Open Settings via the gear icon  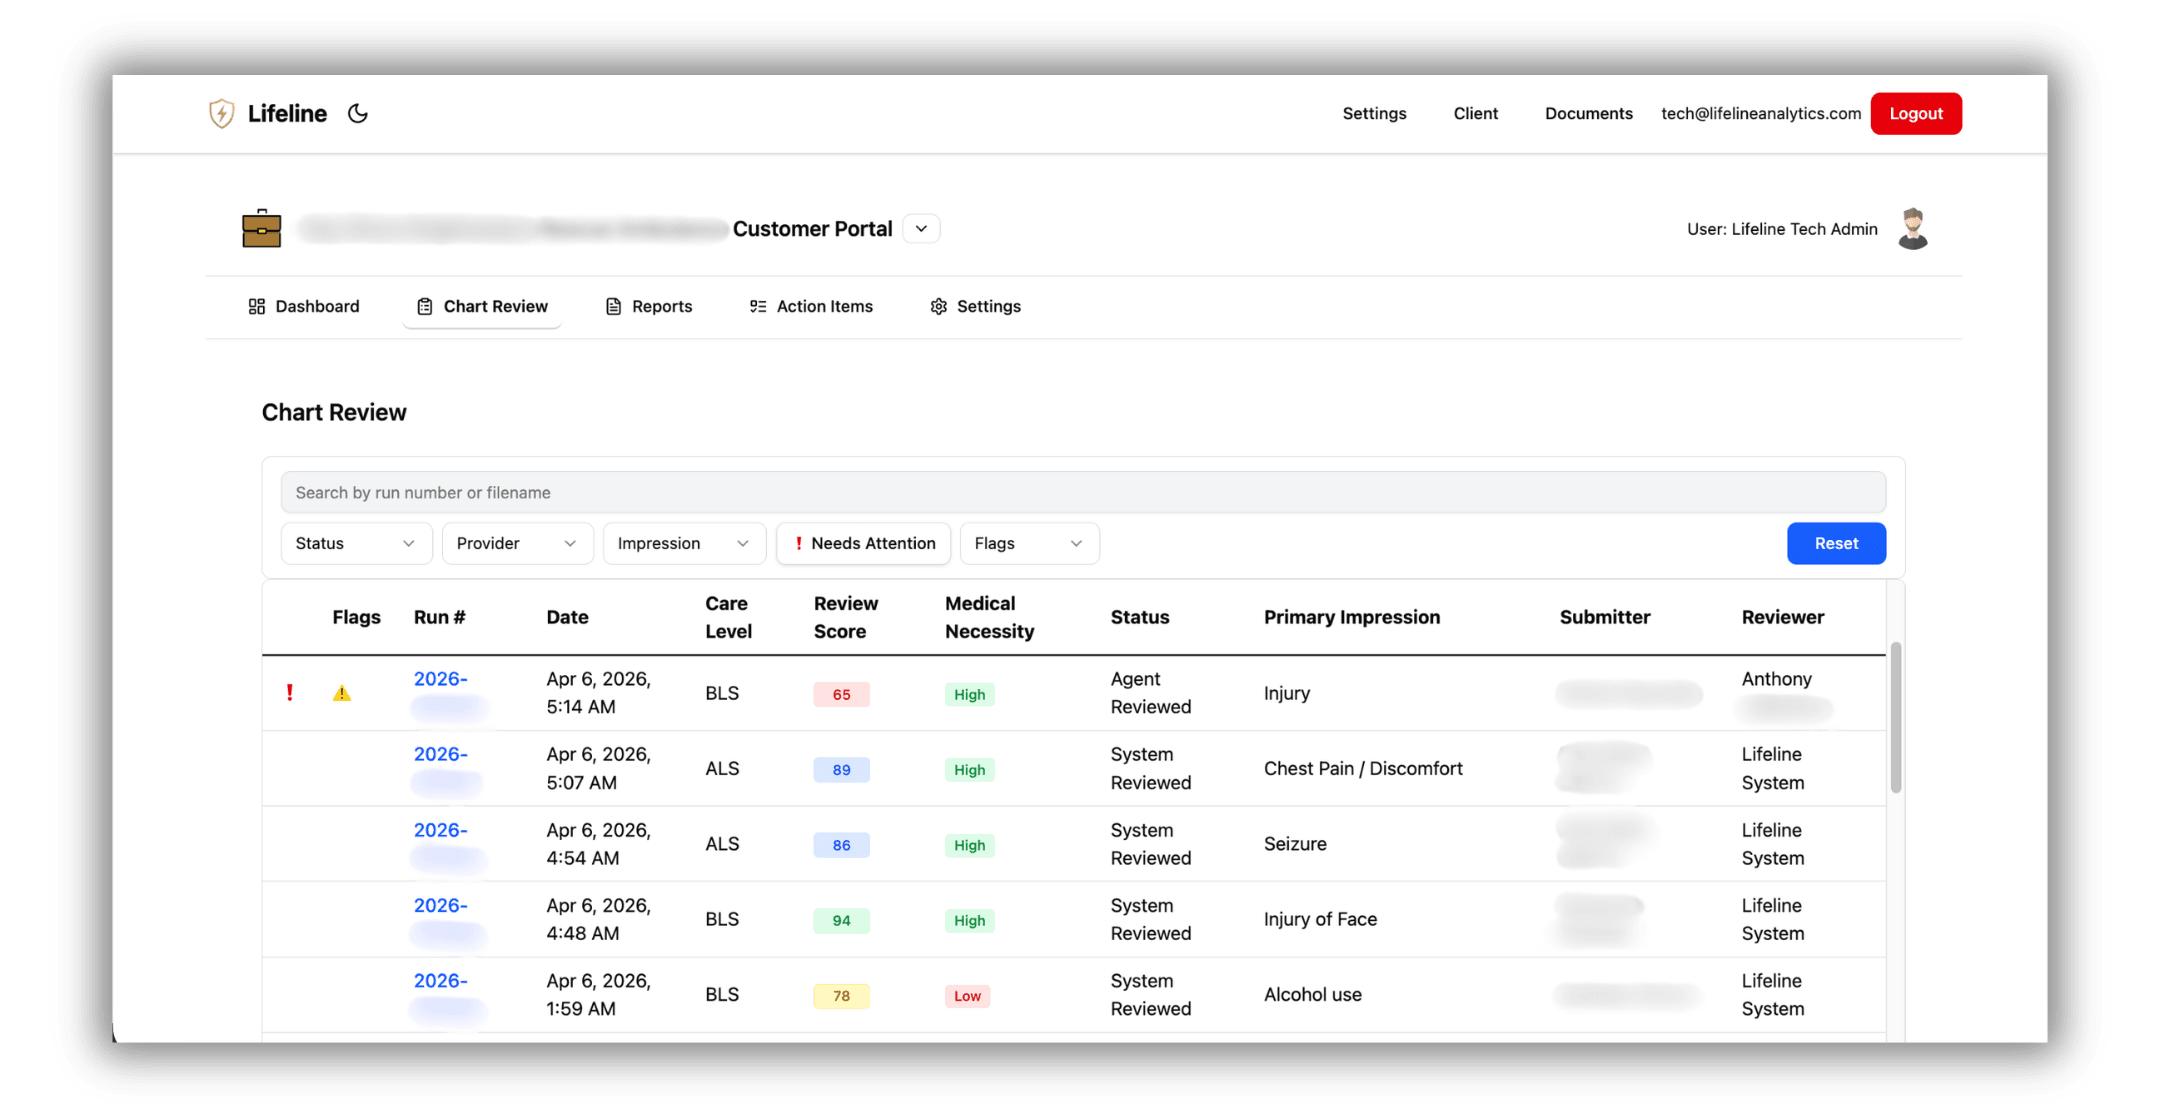point(938,306)
